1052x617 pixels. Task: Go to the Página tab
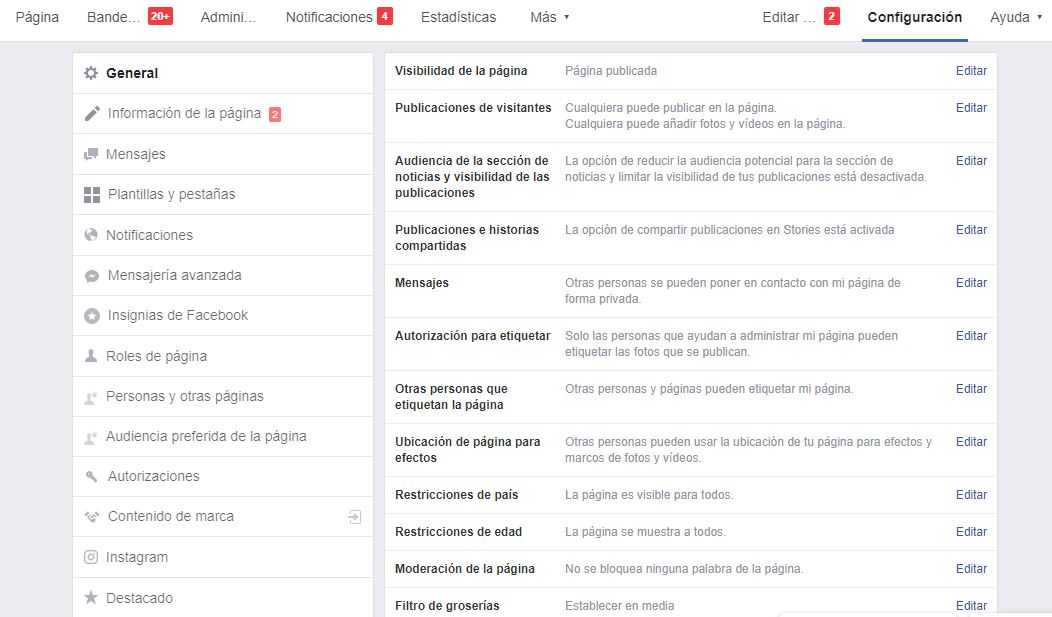[37, 17]
